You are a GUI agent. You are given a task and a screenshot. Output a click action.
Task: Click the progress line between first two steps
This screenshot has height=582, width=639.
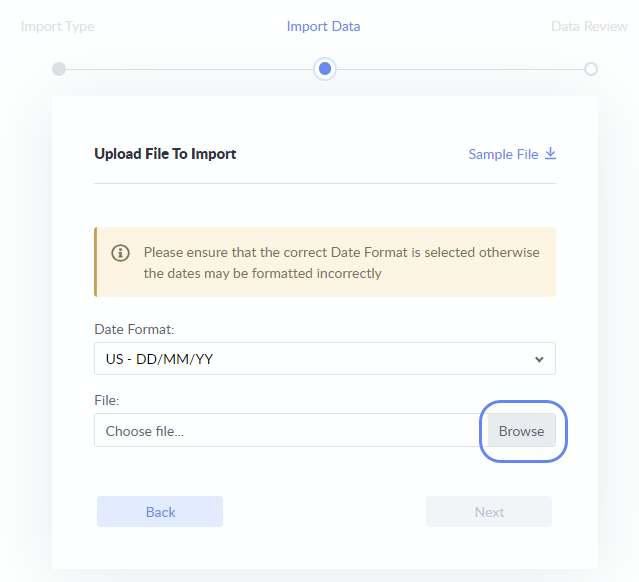190,69
